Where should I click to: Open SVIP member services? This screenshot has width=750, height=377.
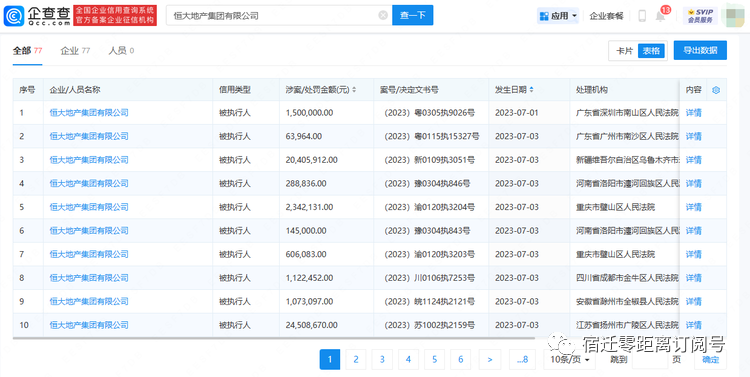(700, 16)
